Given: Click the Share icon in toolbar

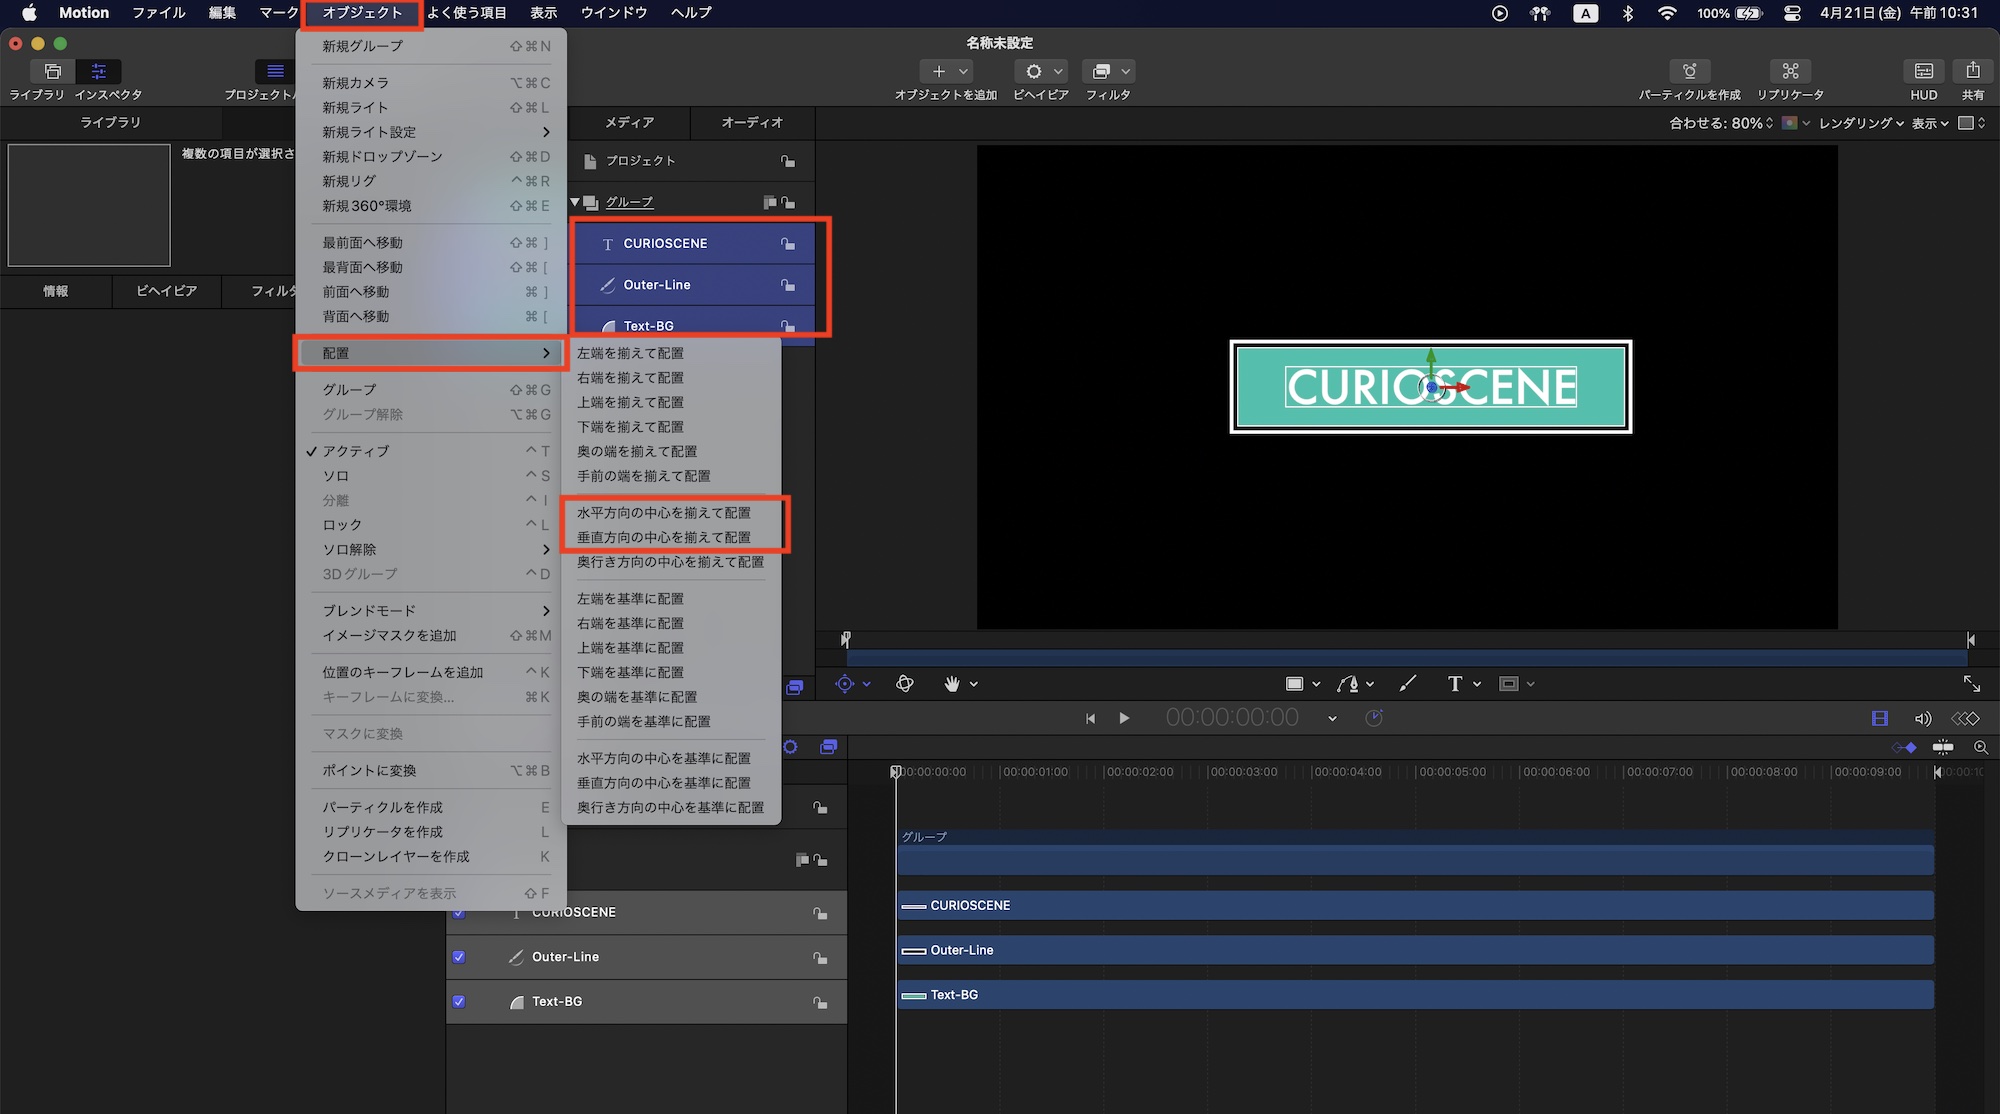Looking at the screenshot, I should pyautogui.click(x=1972, y=71).
